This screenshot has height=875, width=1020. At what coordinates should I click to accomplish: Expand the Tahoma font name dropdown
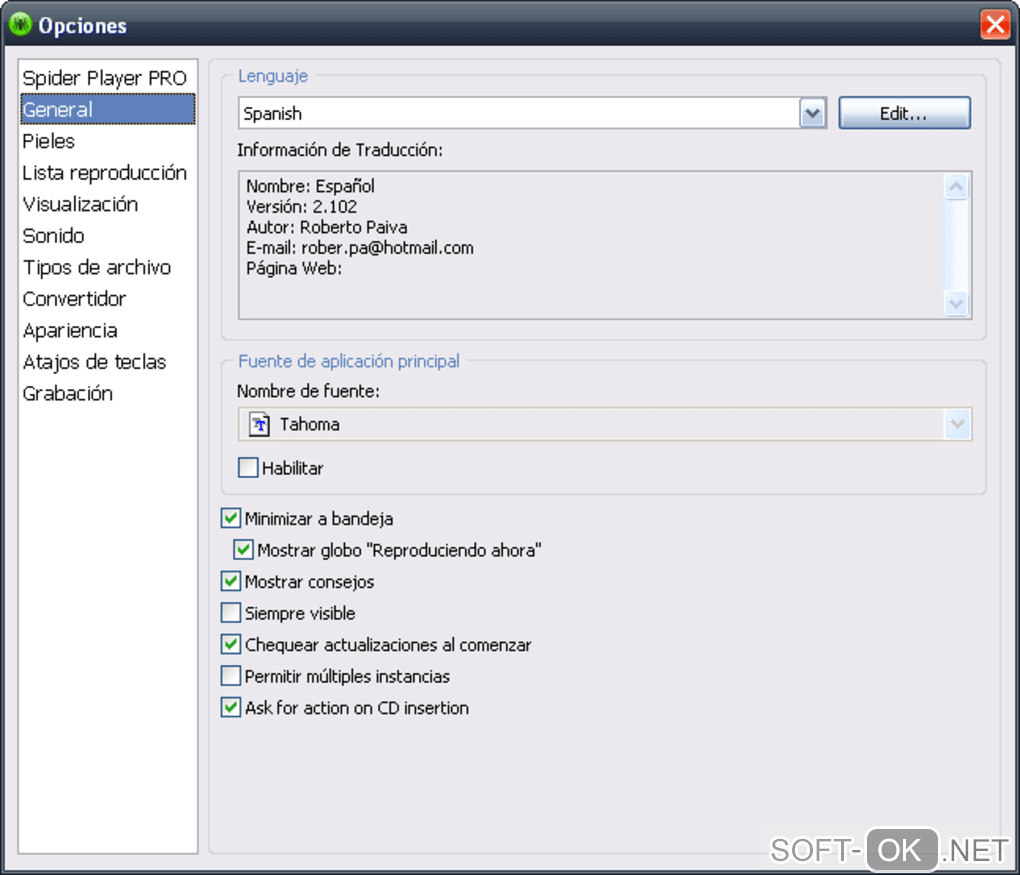click(957, 424)
